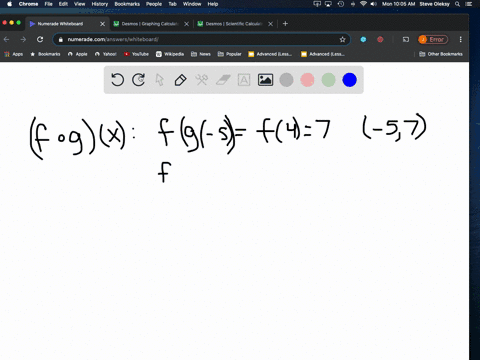Open Chrome three-dot menu

click(461, 39)
